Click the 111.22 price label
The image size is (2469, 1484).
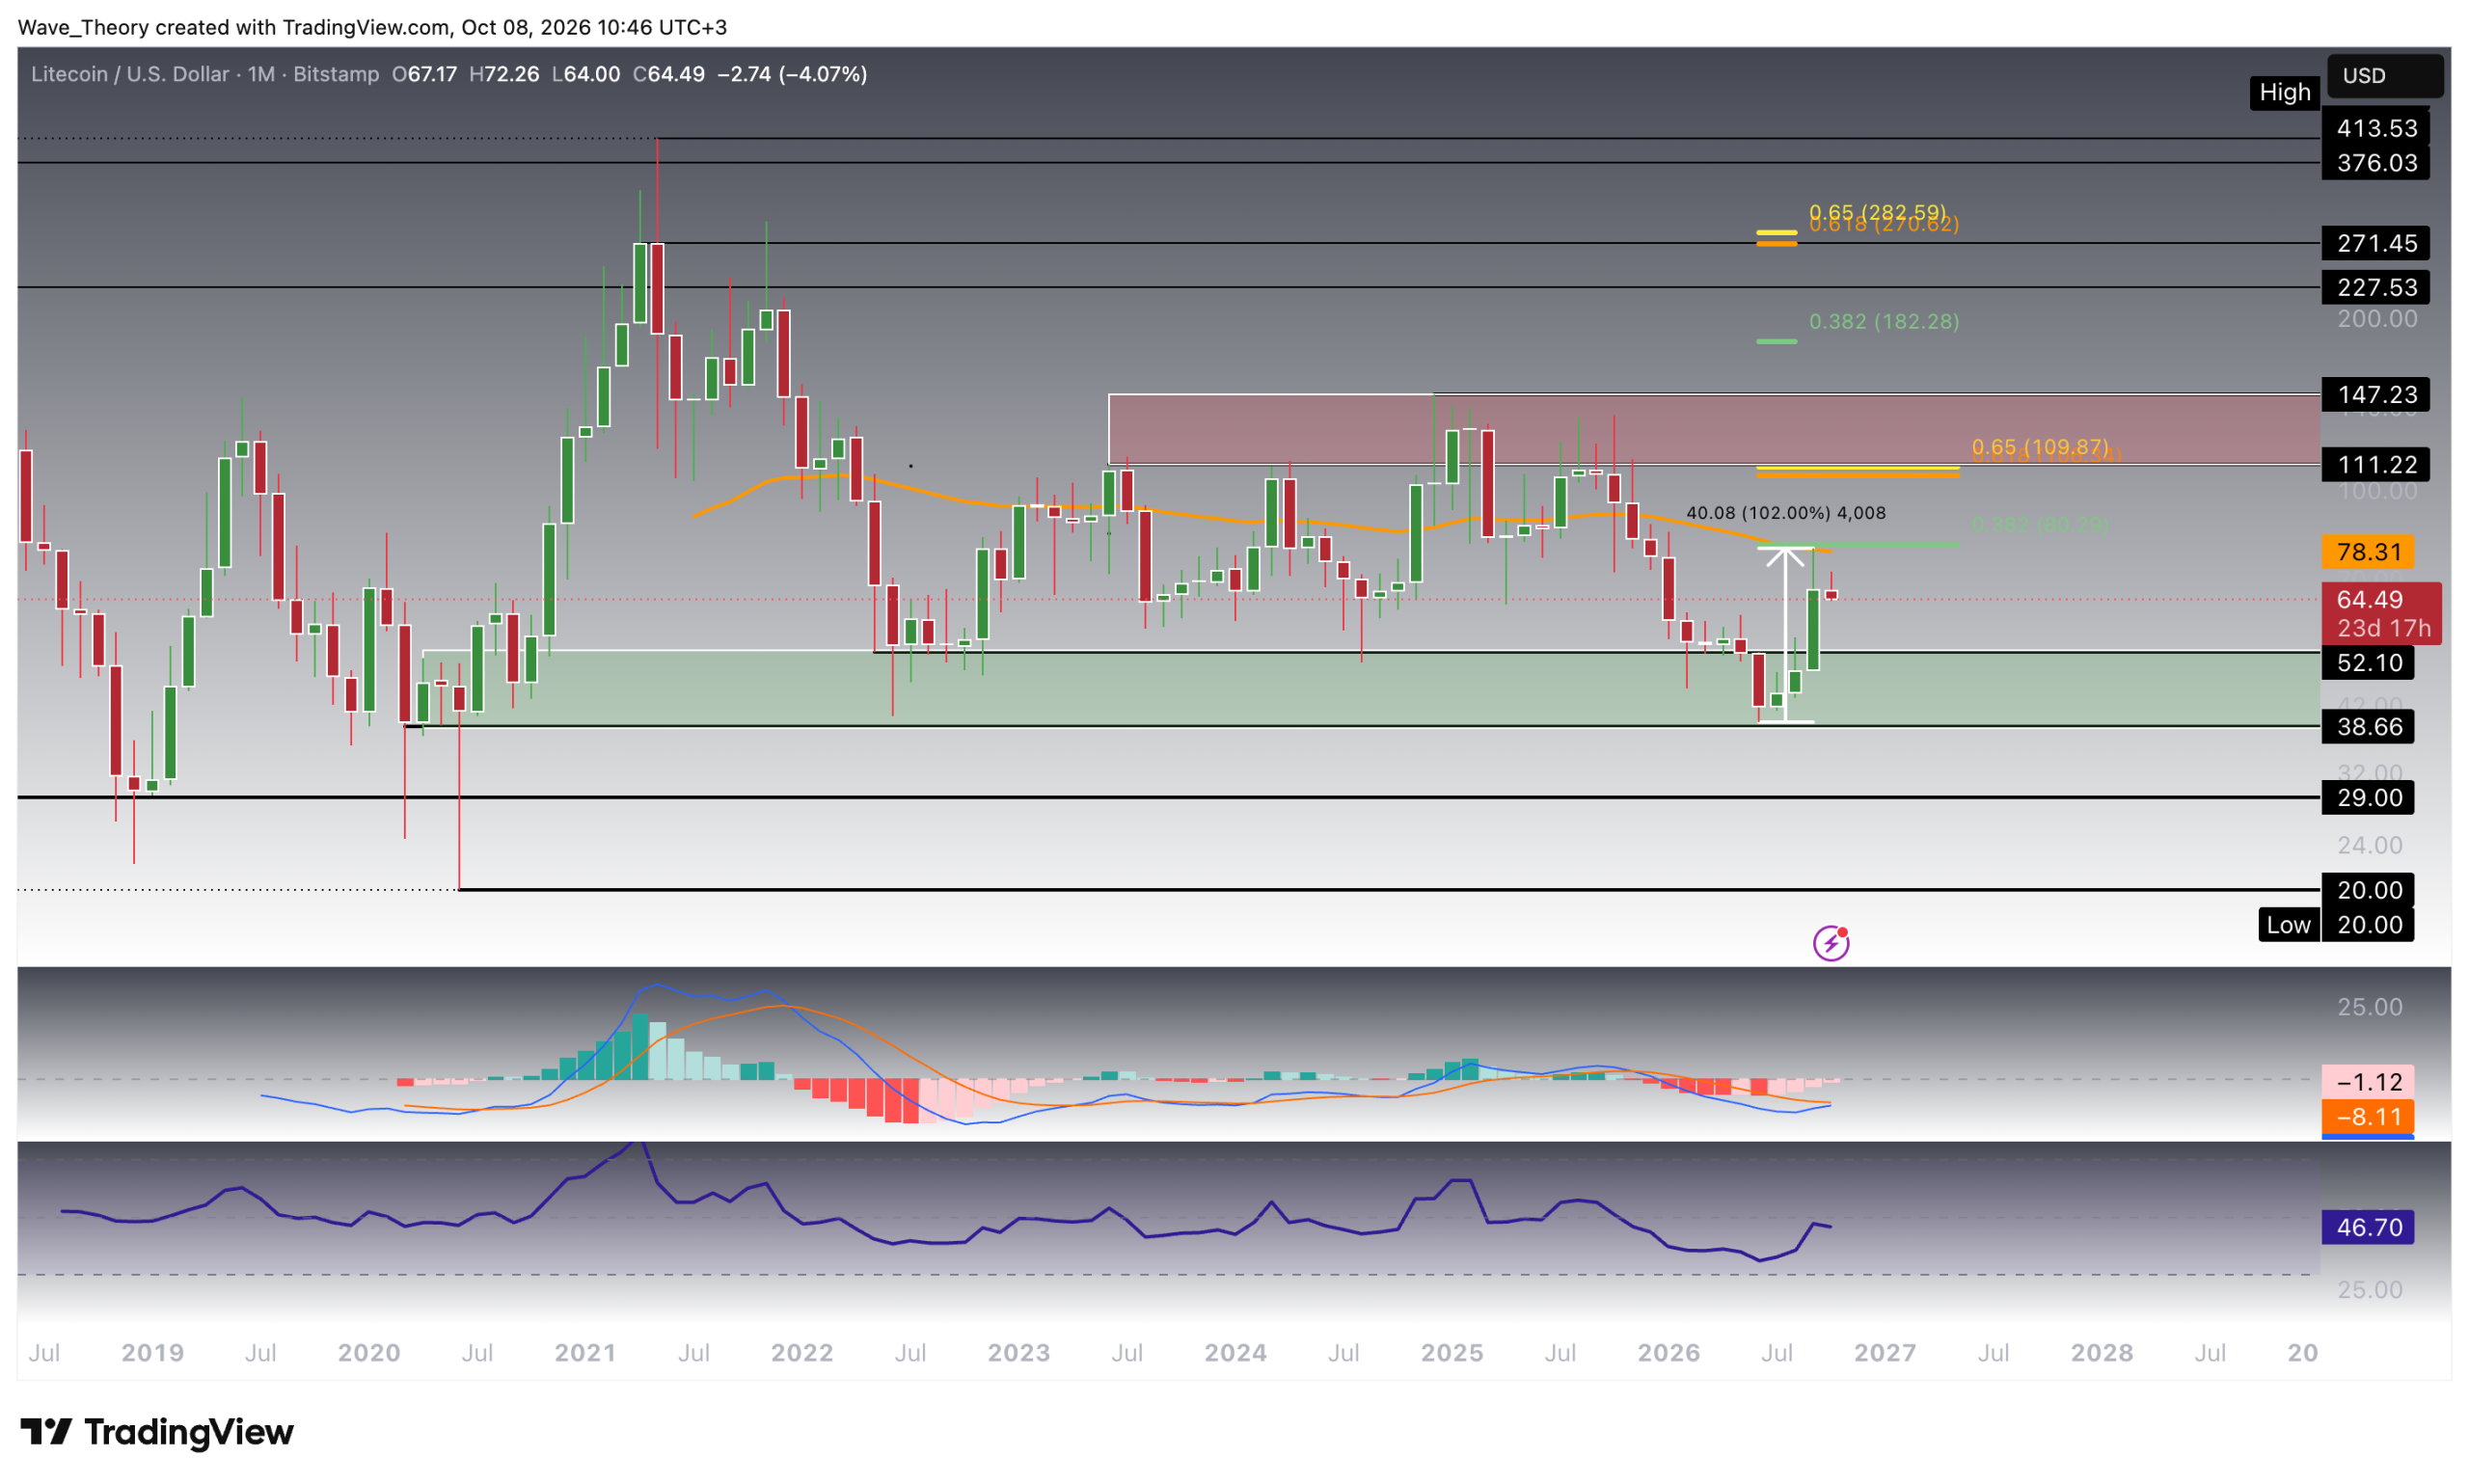point(2375,464)
